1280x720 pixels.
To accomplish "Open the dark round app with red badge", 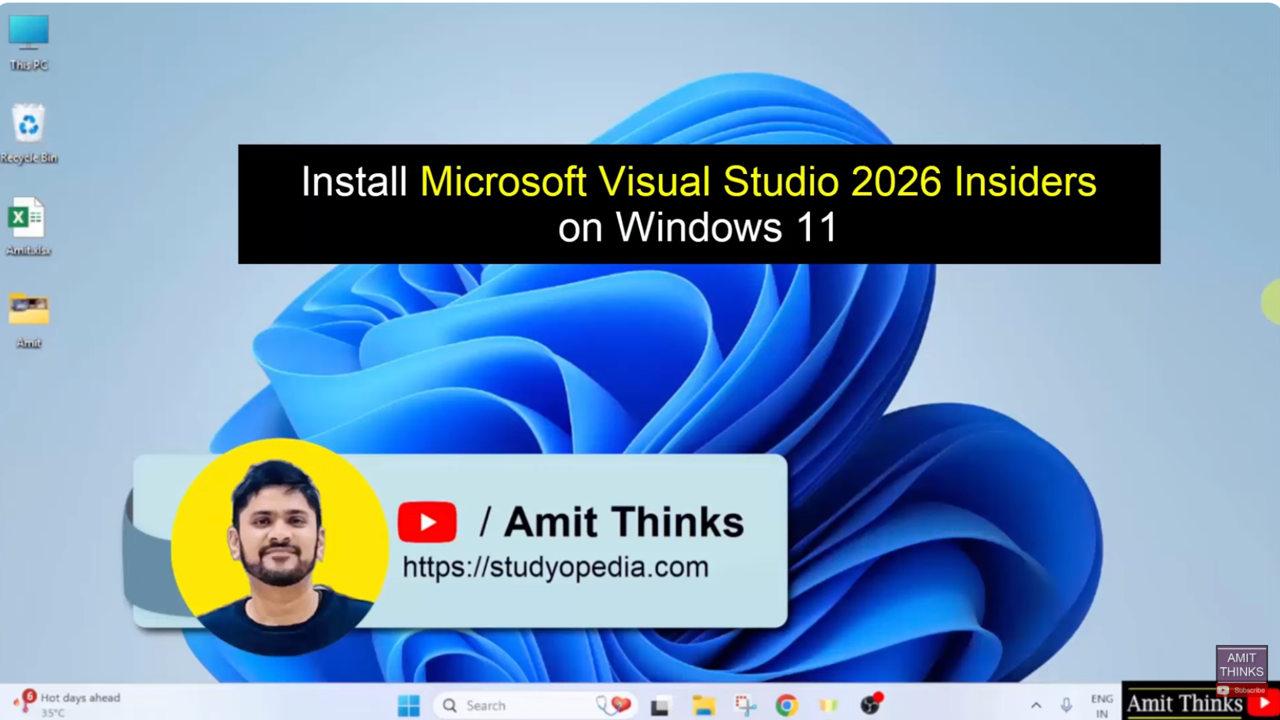I will [870, 705].
